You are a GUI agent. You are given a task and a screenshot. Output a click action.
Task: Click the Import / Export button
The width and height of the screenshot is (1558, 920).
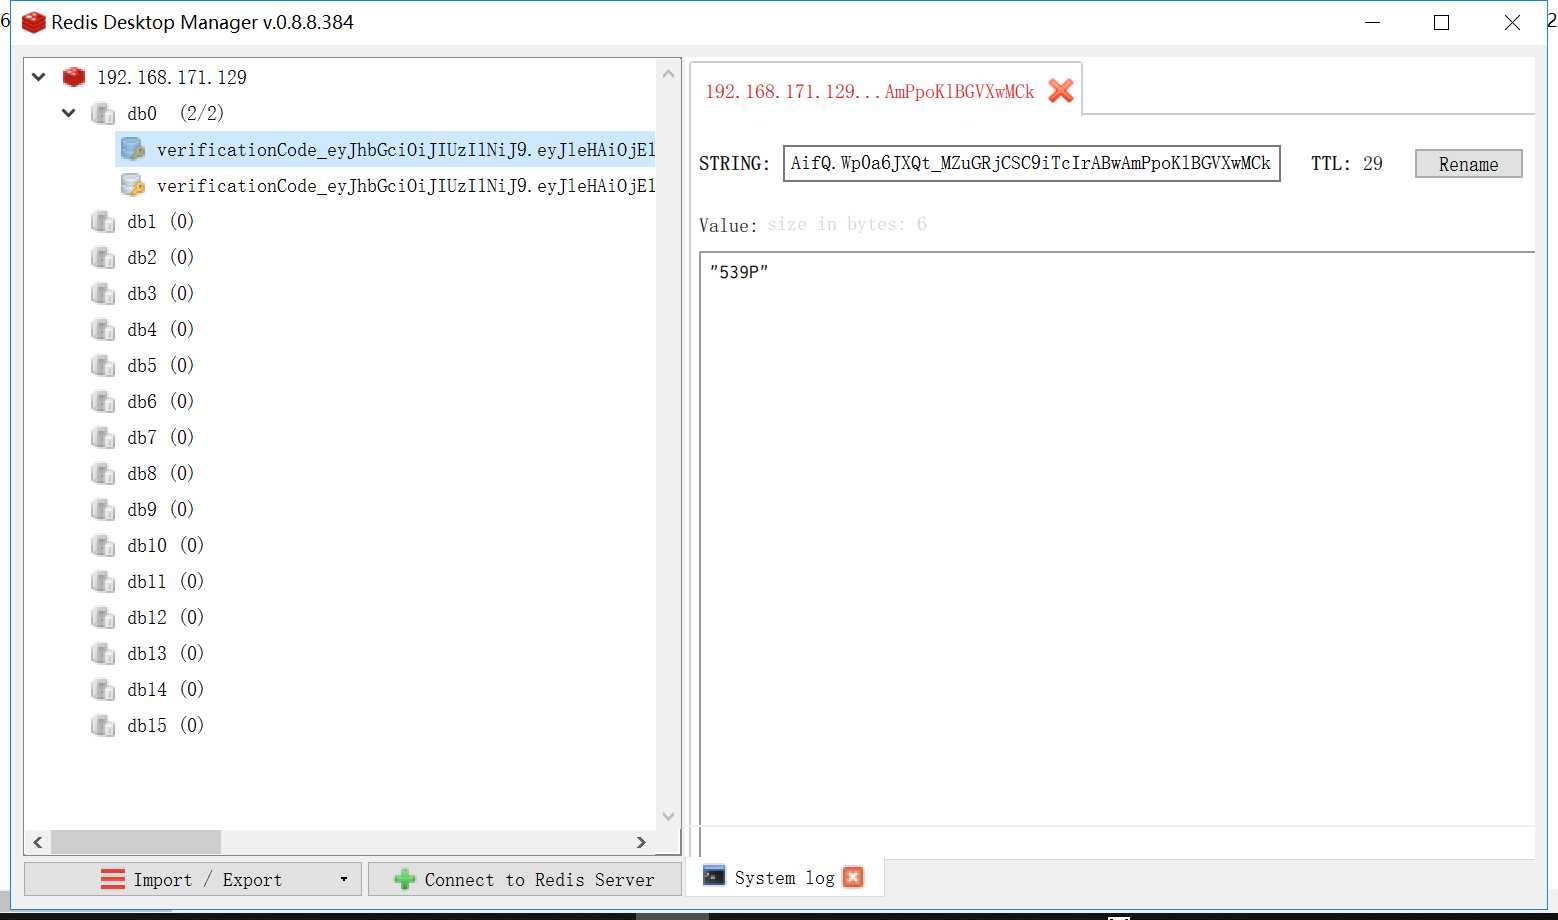point(193,879)
